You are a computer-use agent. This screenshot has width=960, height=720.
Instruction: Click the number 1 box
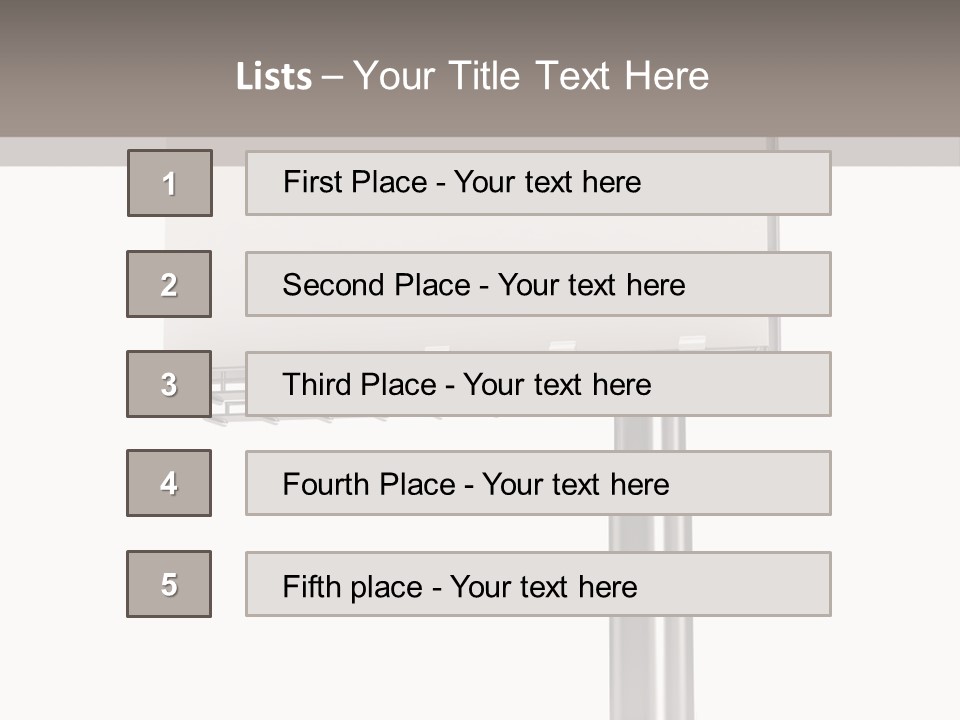169,183
